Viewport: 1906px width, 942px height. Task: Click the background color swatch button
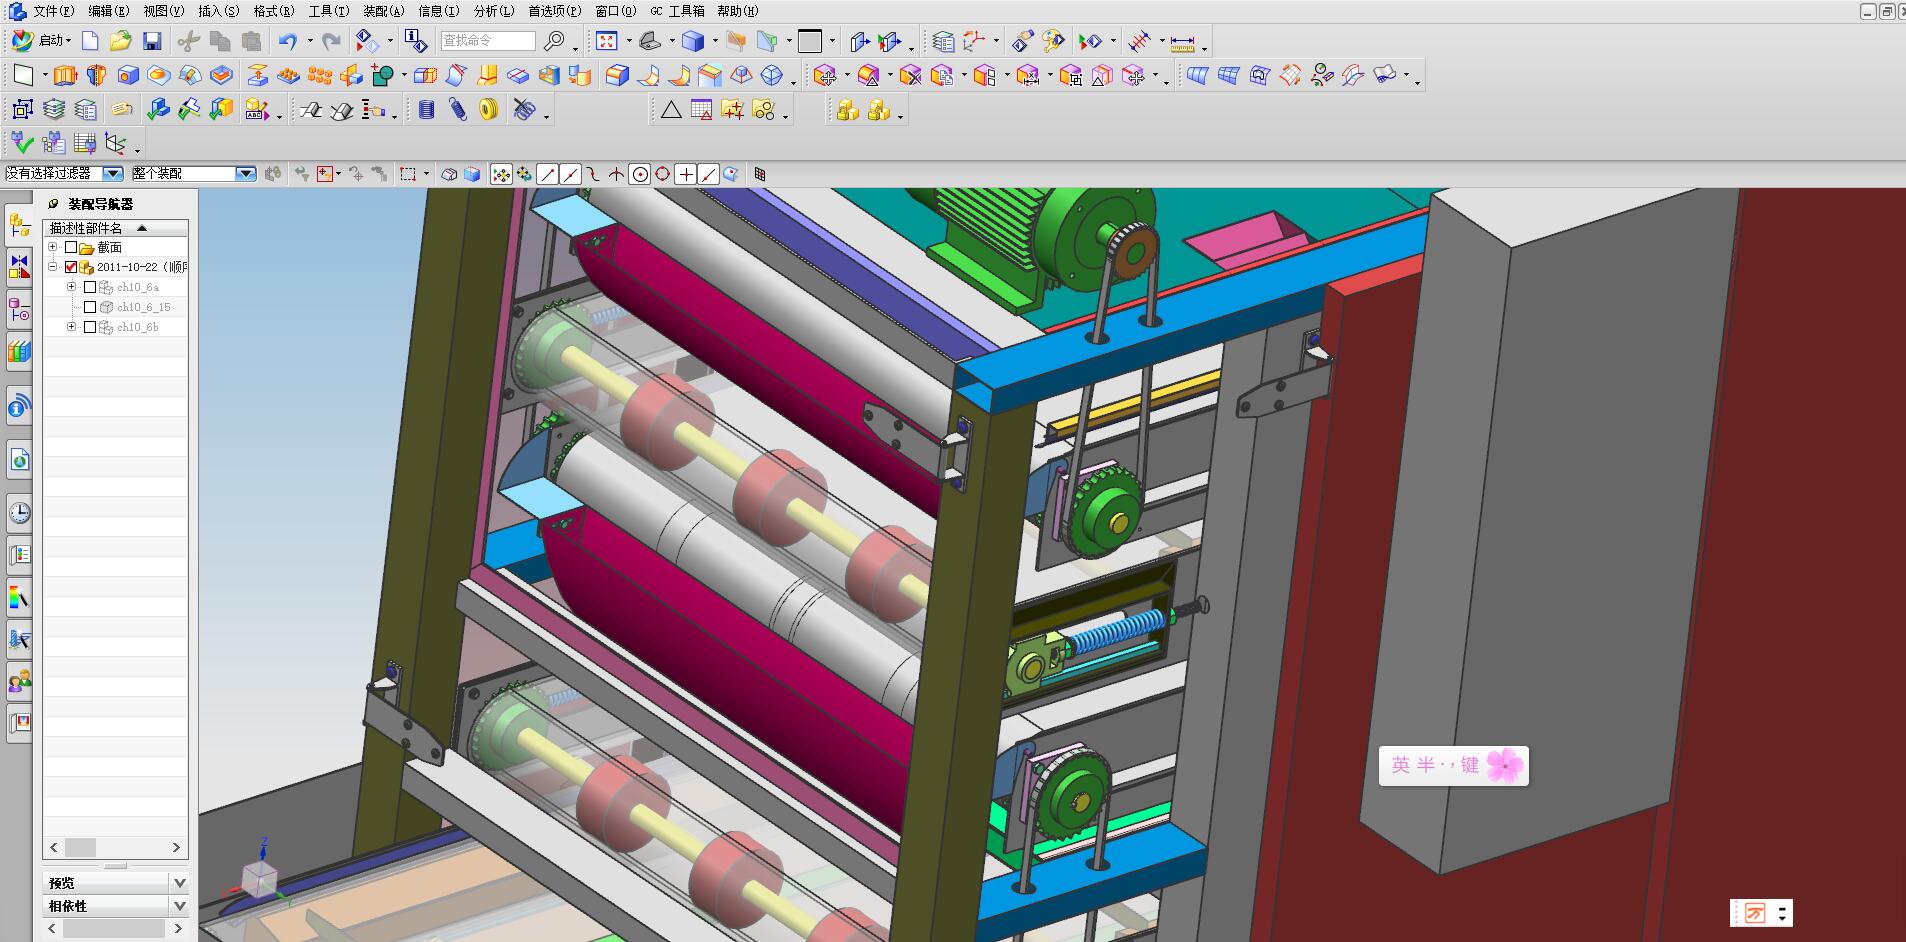(810, 41)
